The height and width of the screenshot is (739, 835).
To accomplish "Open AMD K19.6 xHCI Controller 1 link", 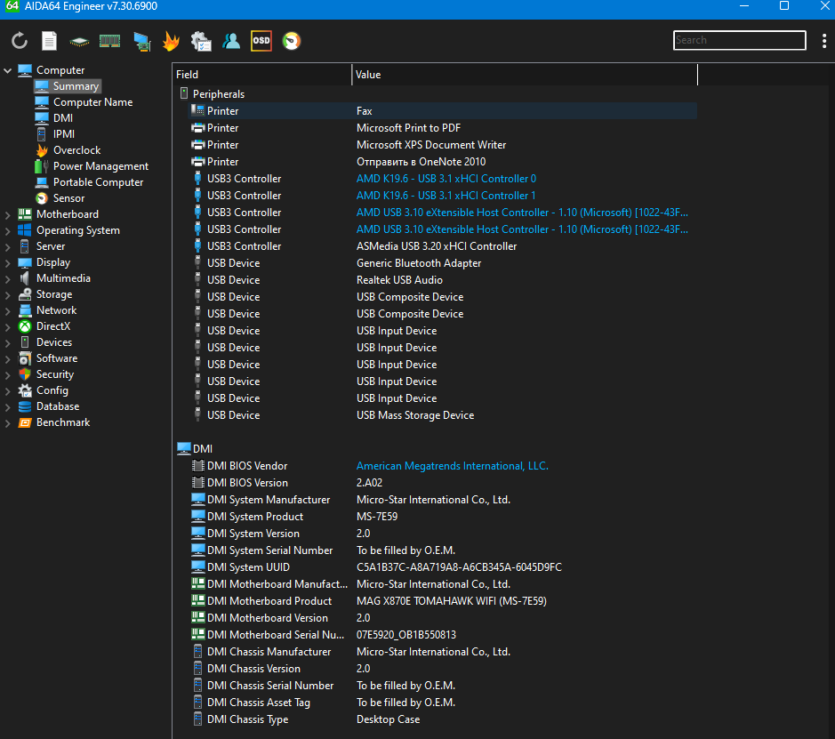I will (x=446, y=196).
